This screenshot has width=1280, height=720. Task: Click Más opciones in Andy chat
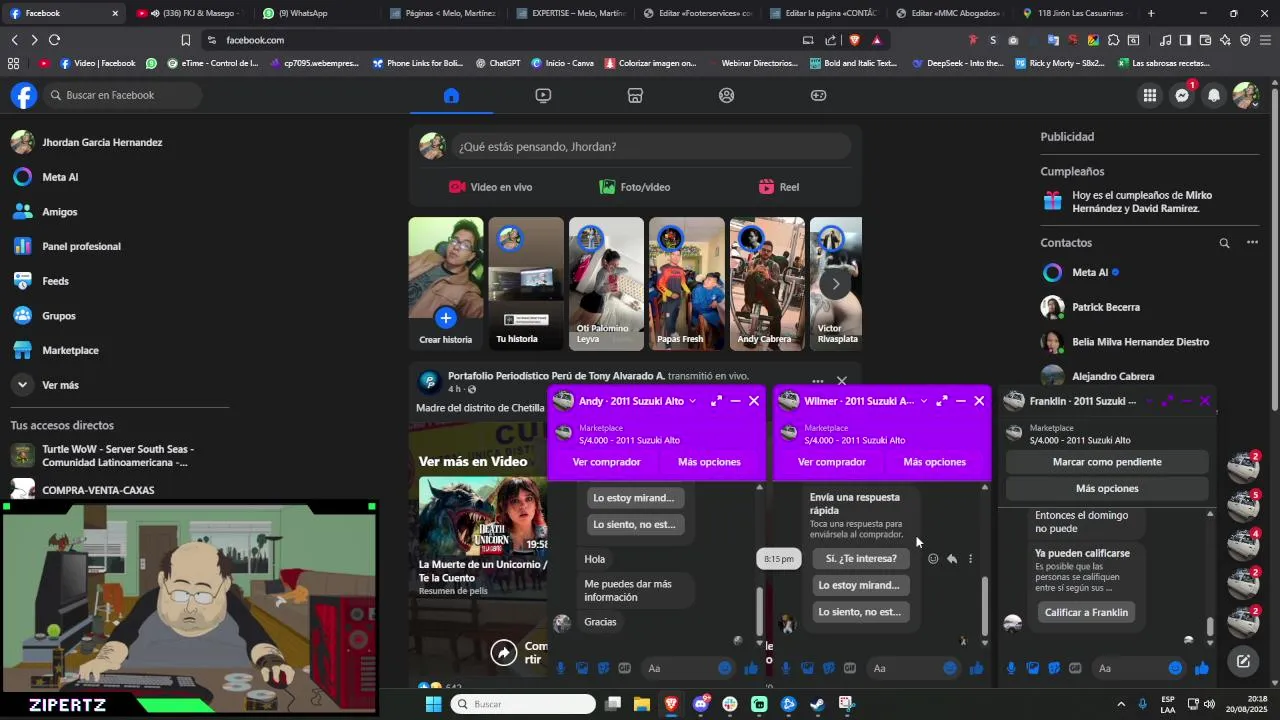click(709, 462)
